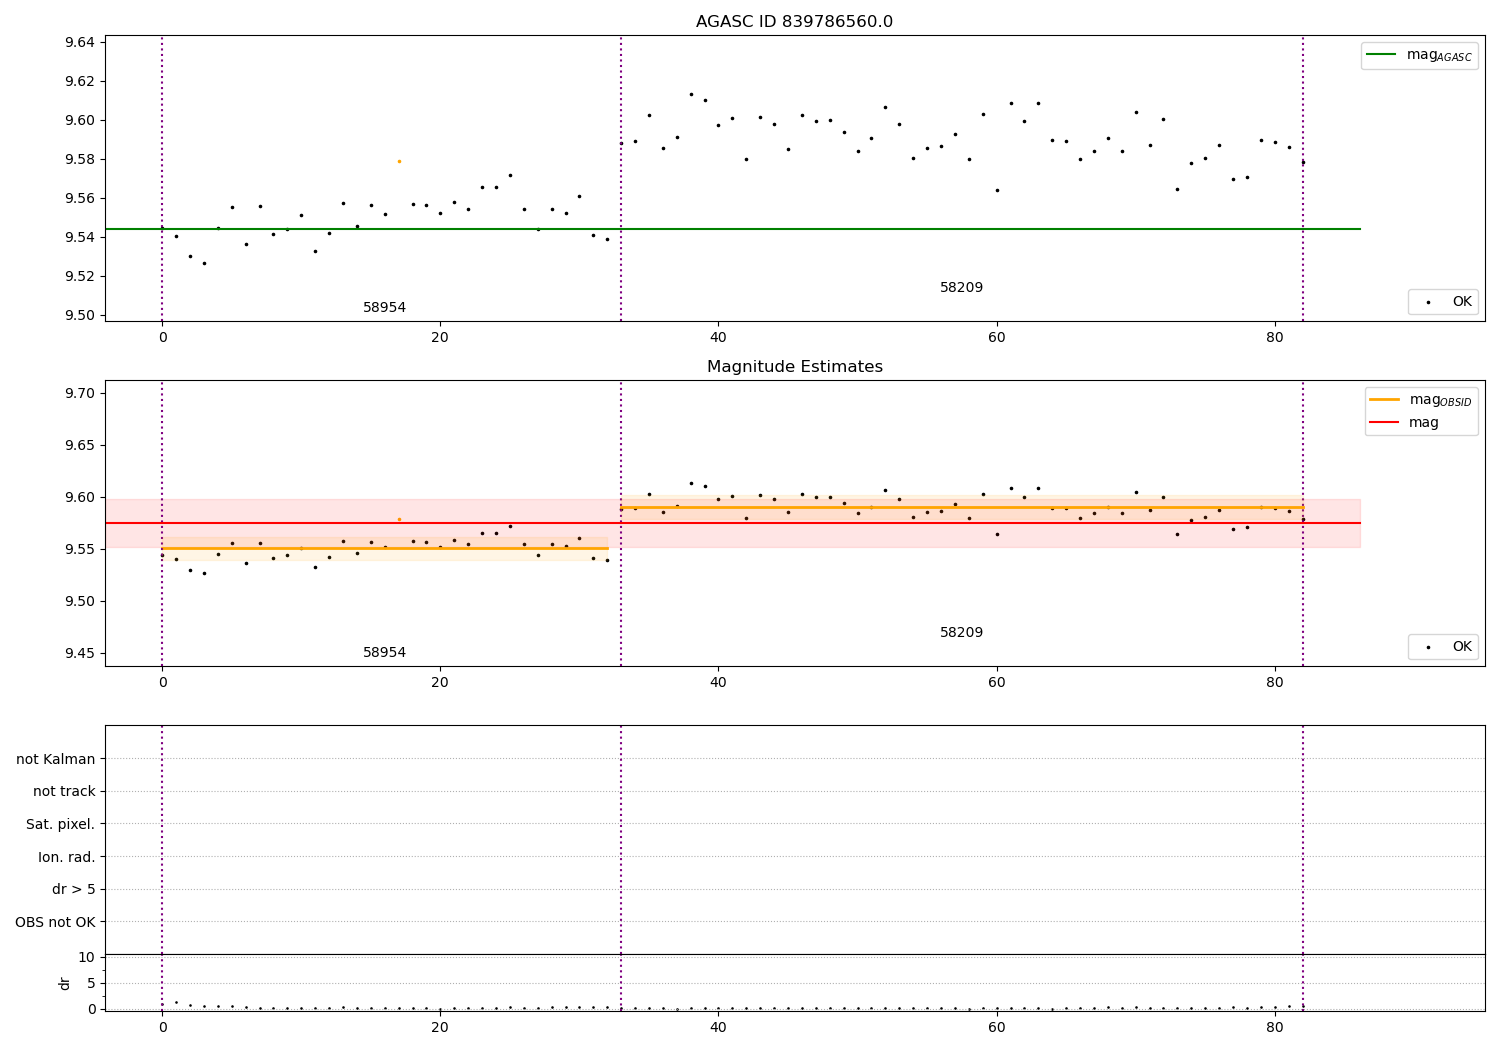Click the 58209 label in top plot
The image size is (1500, 1050).
[961, 288]
